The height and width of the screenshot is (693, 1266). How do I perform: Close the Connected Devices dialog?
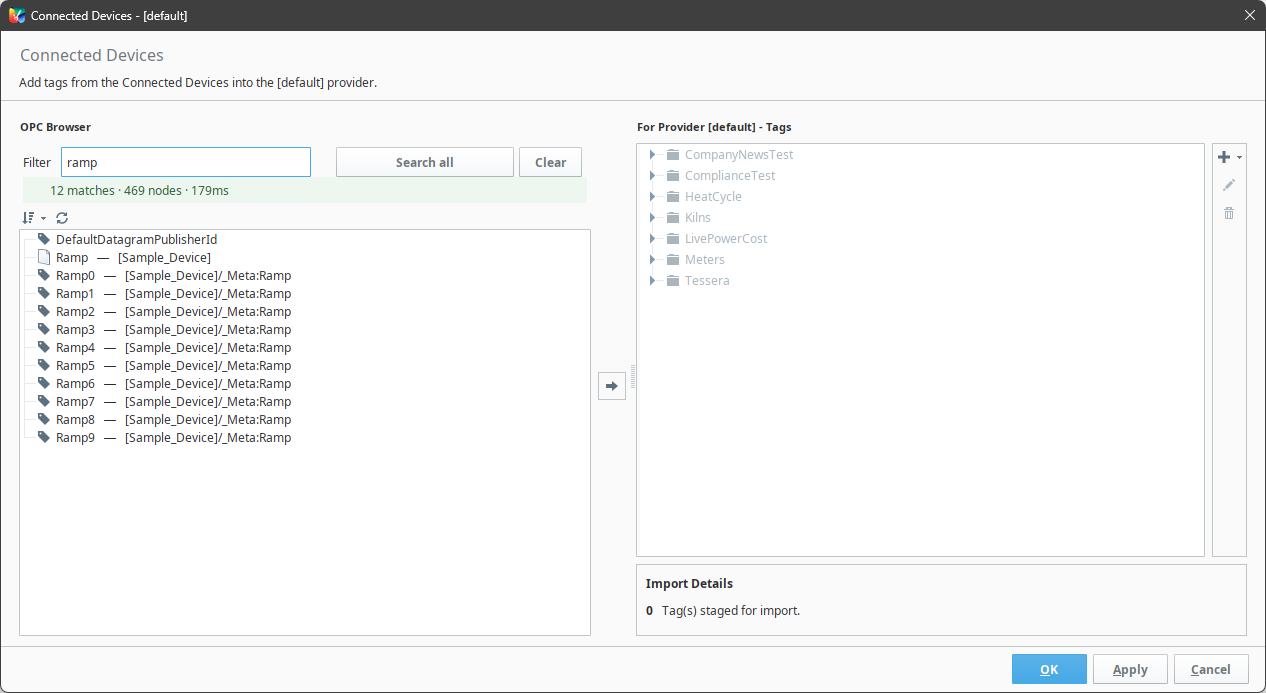tap(1249, 15)
